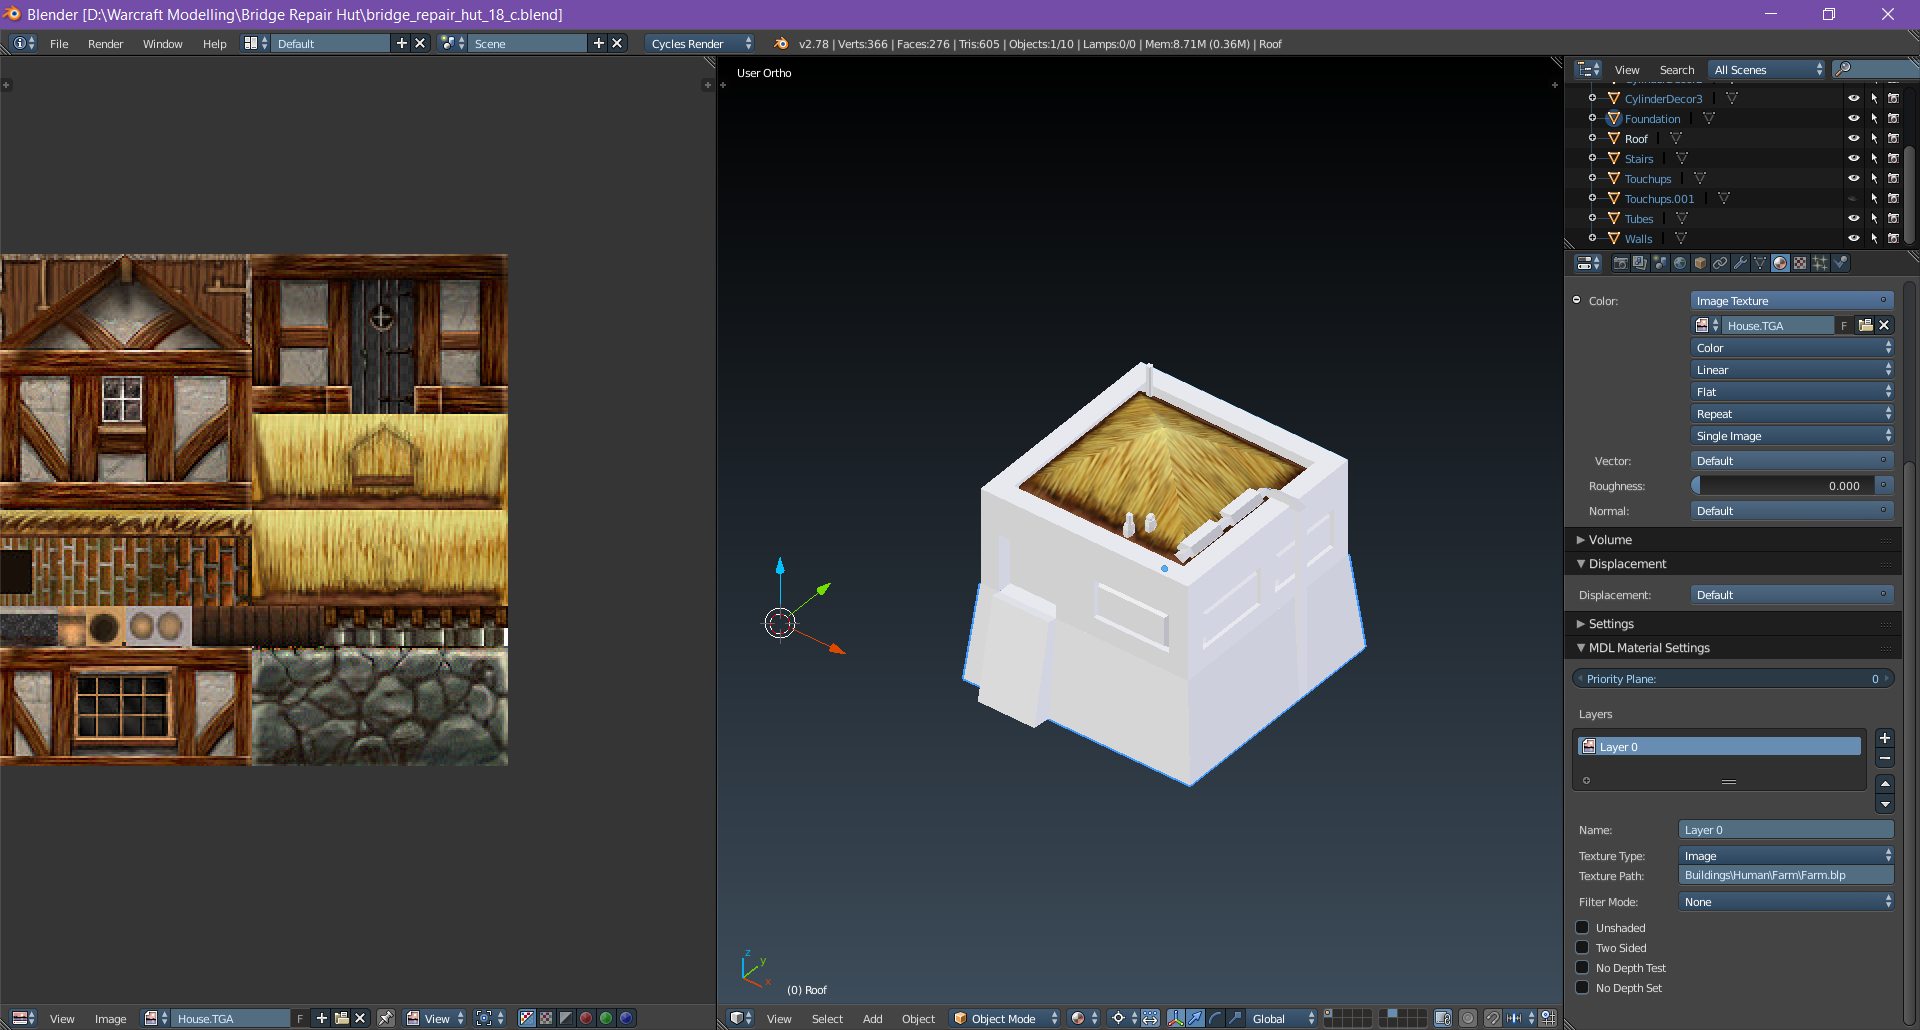Image resolution: width=1920 pixels, height=1030 pixels.
Task: Open the Global orientation dropdown
Action: point(1282,1018)
